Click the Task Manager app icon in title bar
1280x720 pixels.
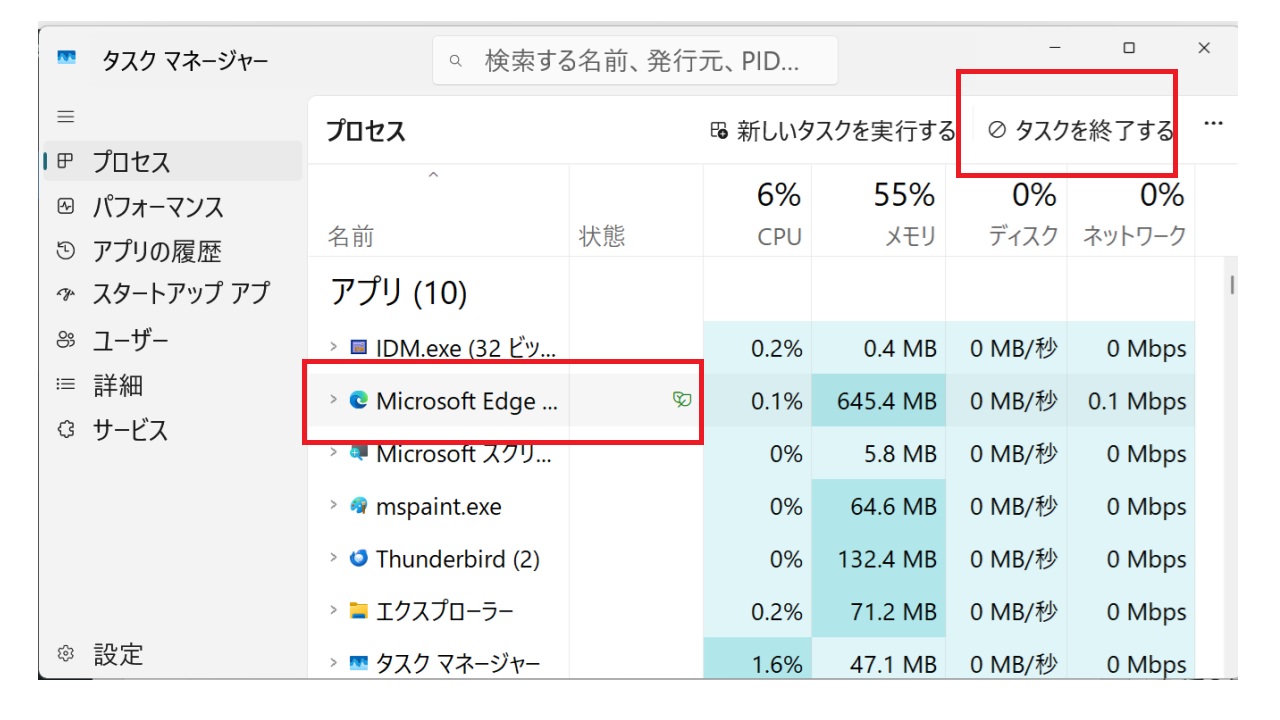(66, 58)
